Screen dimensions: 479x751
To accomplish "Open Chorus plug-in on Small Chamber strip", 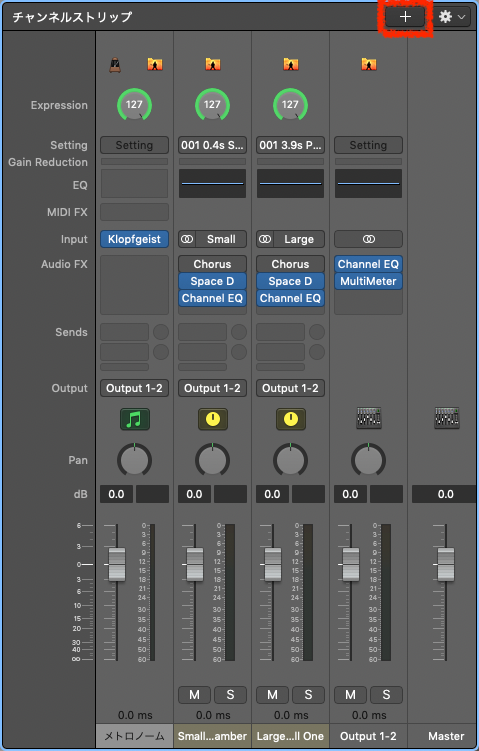I will [x=213, y=264].
